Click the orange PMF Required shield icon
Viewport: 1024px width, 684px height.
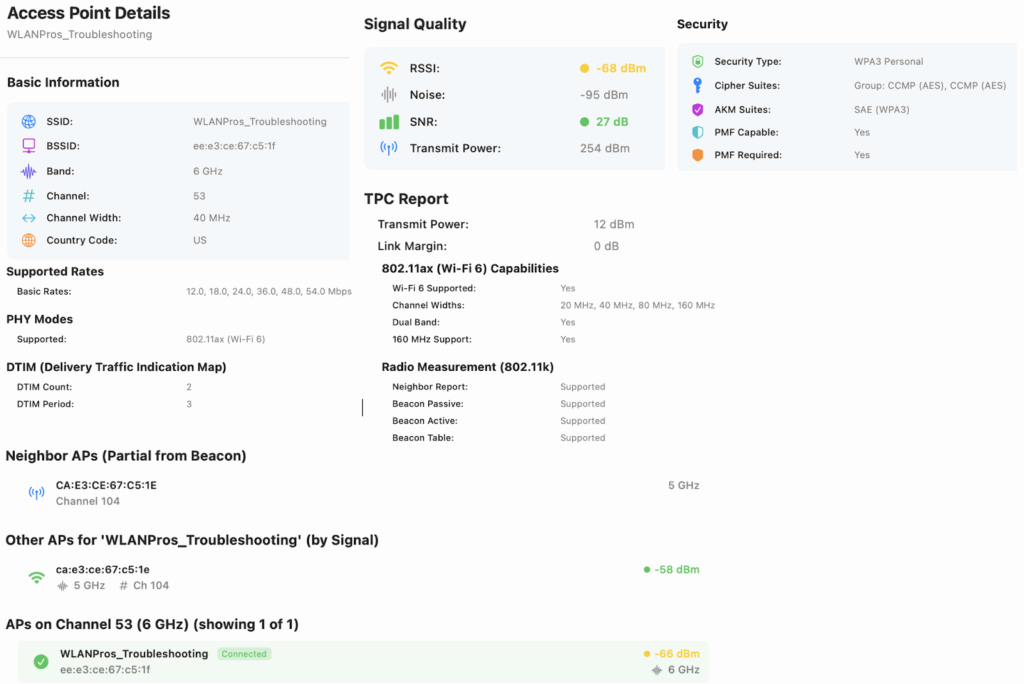698,156
